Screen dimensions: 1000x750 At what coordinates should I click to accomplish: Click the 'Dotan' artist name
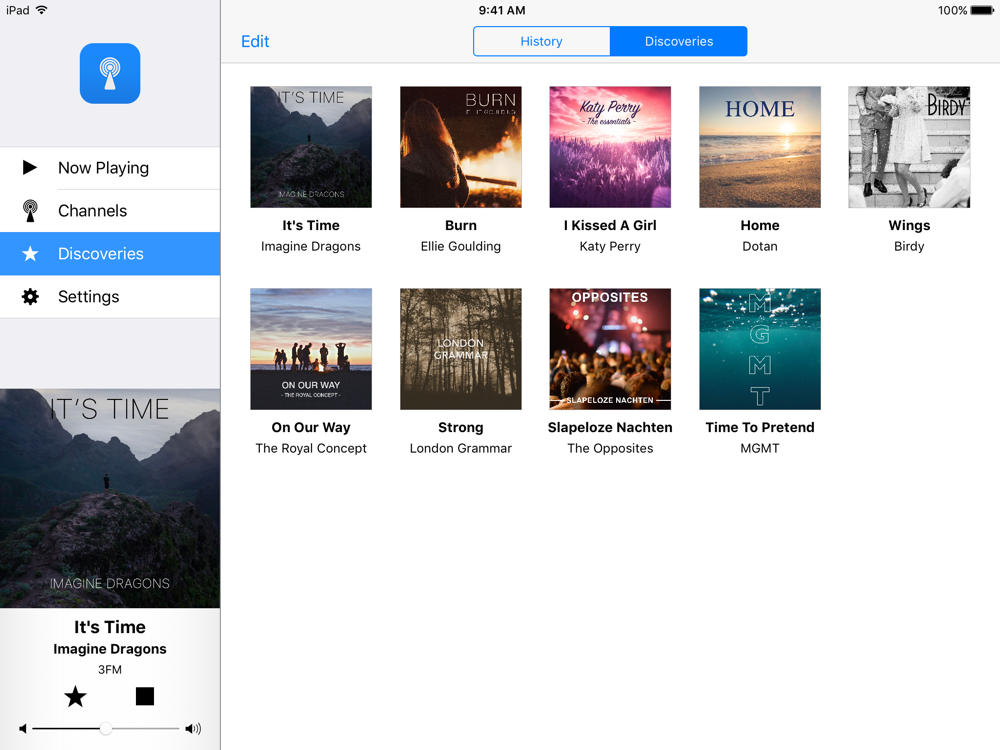[760, 246]
